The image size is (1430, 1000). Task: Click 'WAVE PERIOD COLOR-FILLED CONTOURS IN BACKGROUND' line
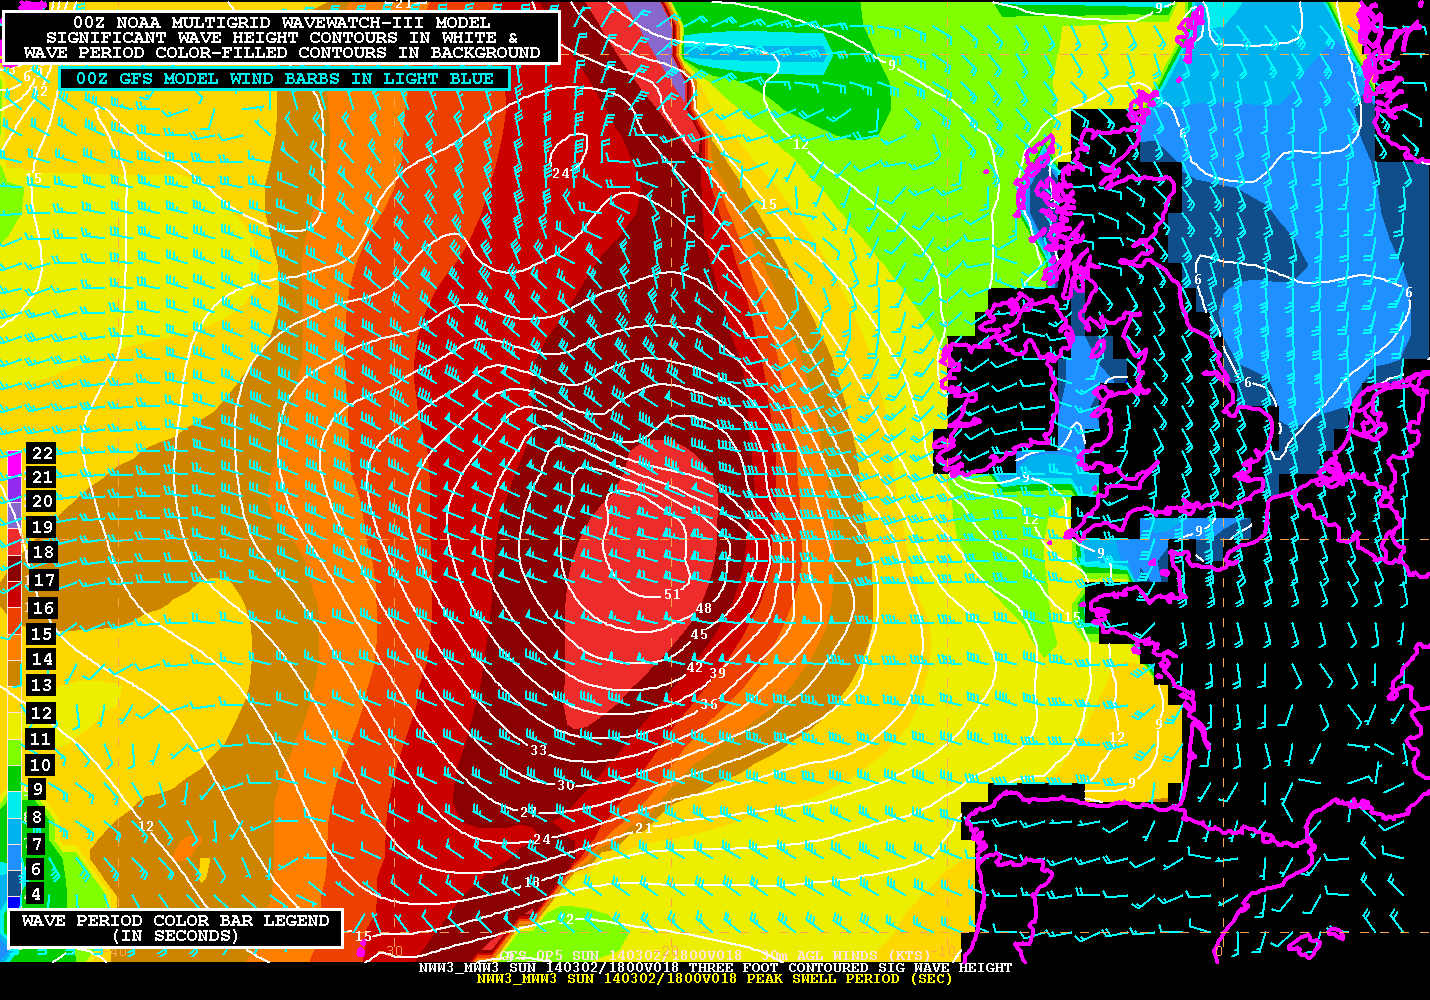point(282,52)
